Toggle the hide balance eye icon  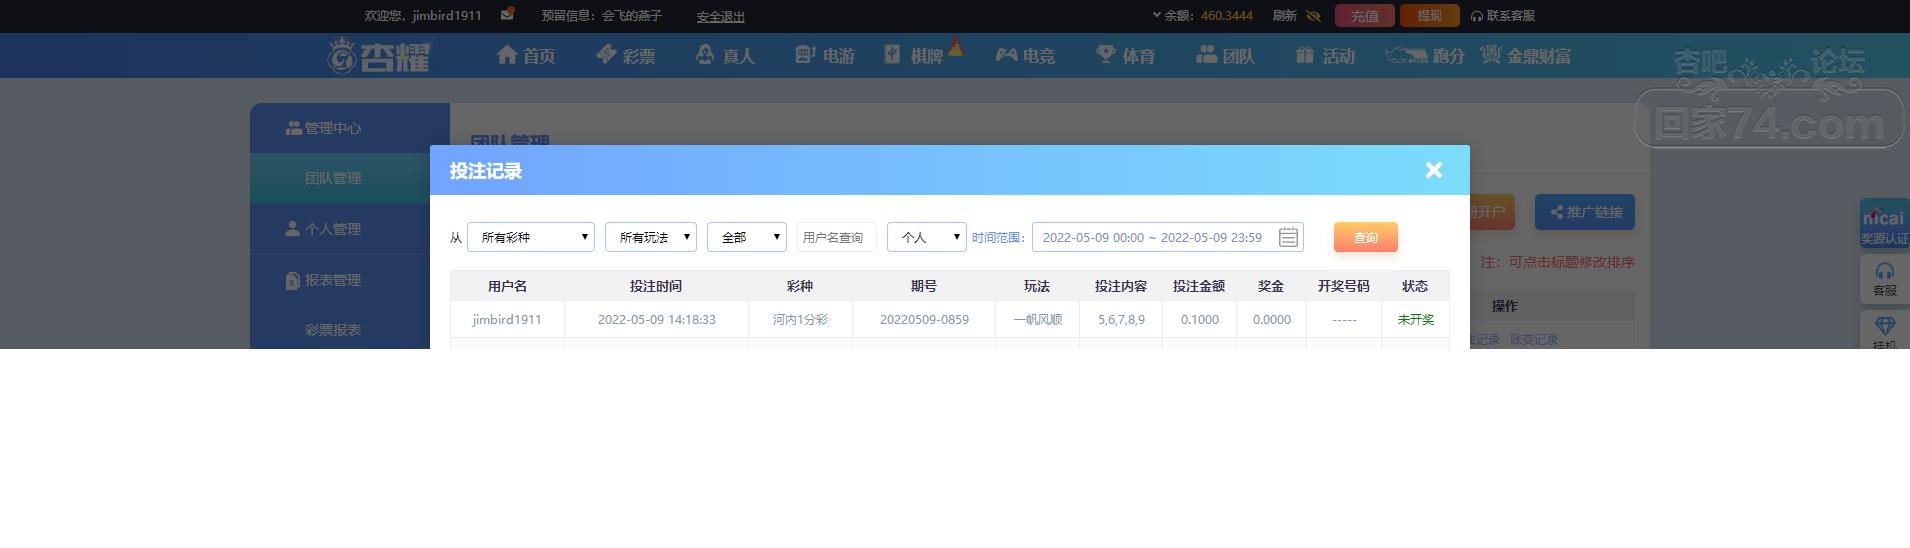pos(1313,16)
